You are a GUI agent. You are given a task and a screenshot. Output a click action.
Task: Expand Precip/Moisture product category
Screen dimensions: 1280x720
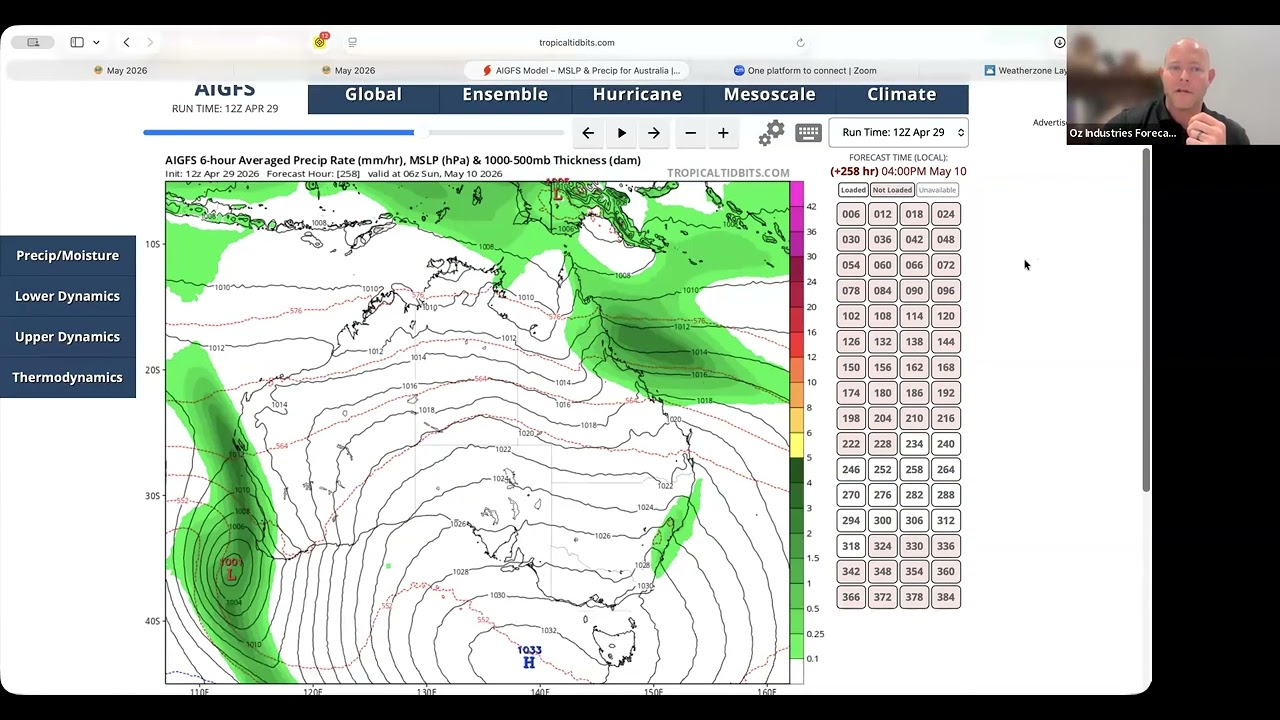pyautogui.click(x=67, y=255)
